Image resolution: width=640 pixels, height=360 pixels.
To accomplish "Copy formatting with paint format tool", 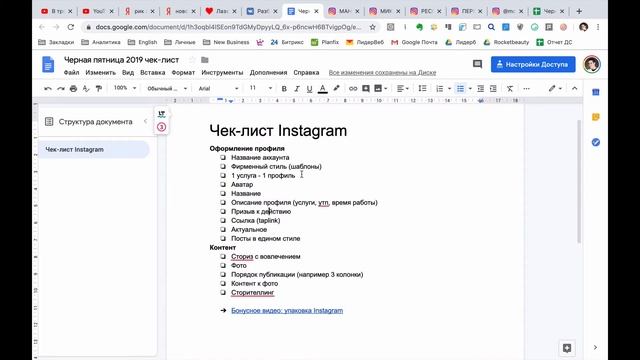I will [x=99, y=89].
